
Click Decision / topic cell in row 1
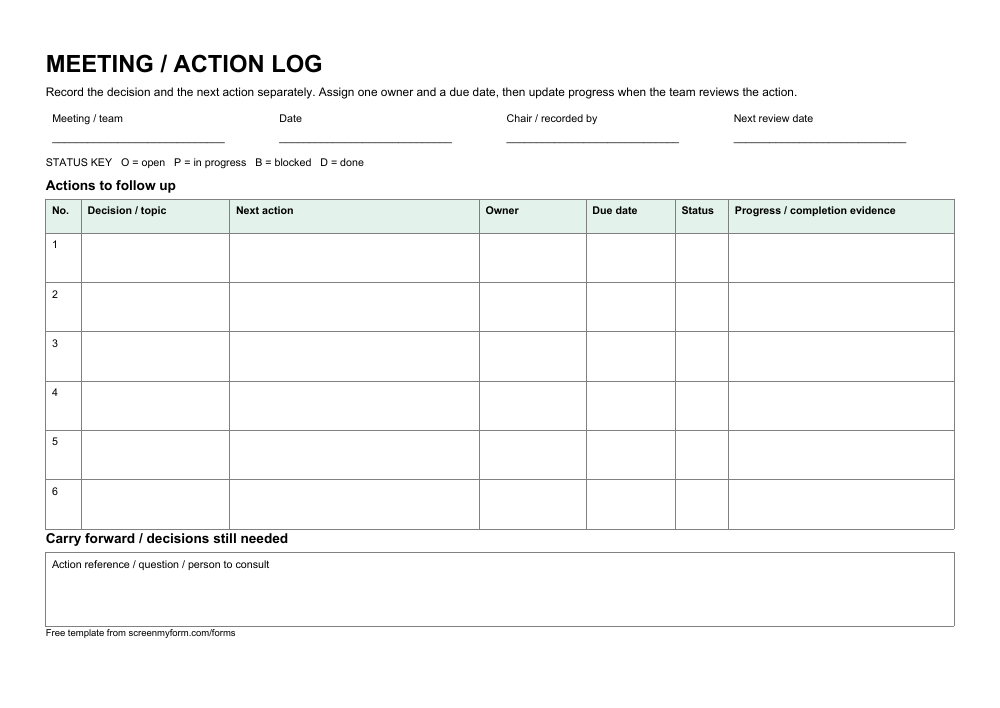click(x=156, y=258)
